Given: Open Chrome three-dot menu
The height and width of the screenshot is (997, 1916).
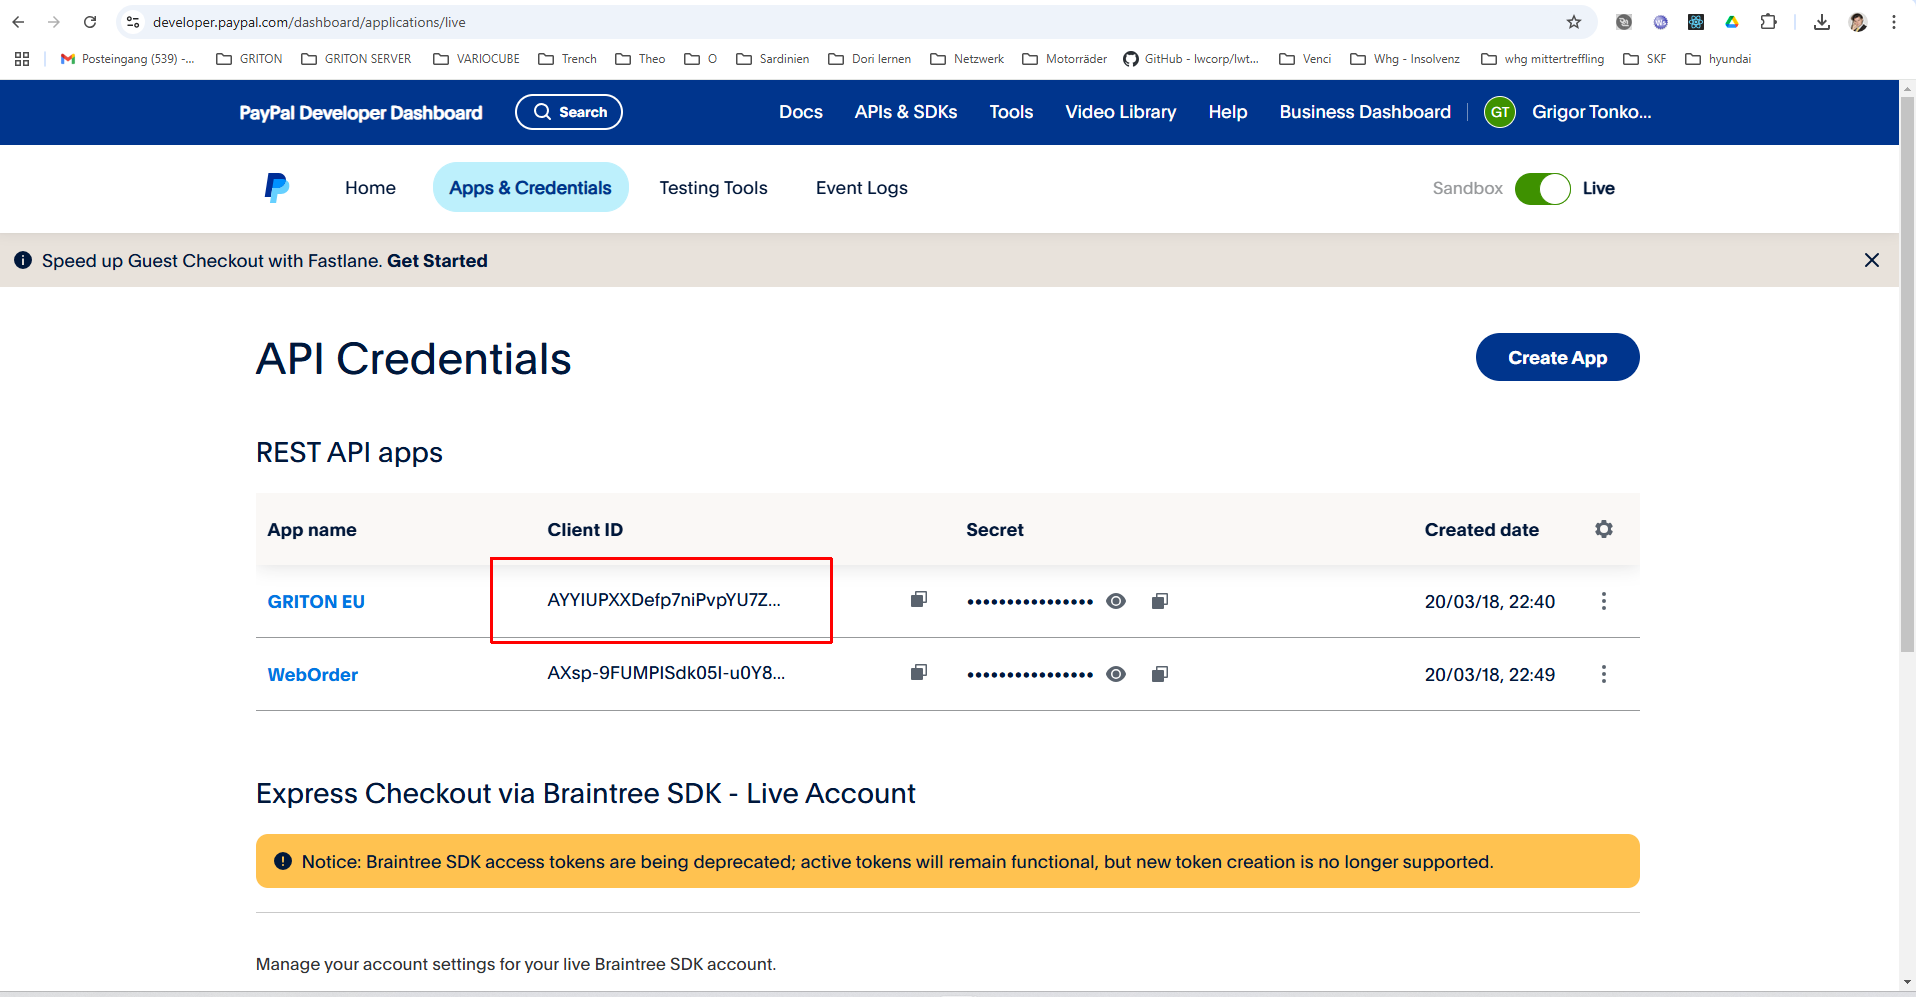Looking at the screenshot, I should (x=1894, y=22).
